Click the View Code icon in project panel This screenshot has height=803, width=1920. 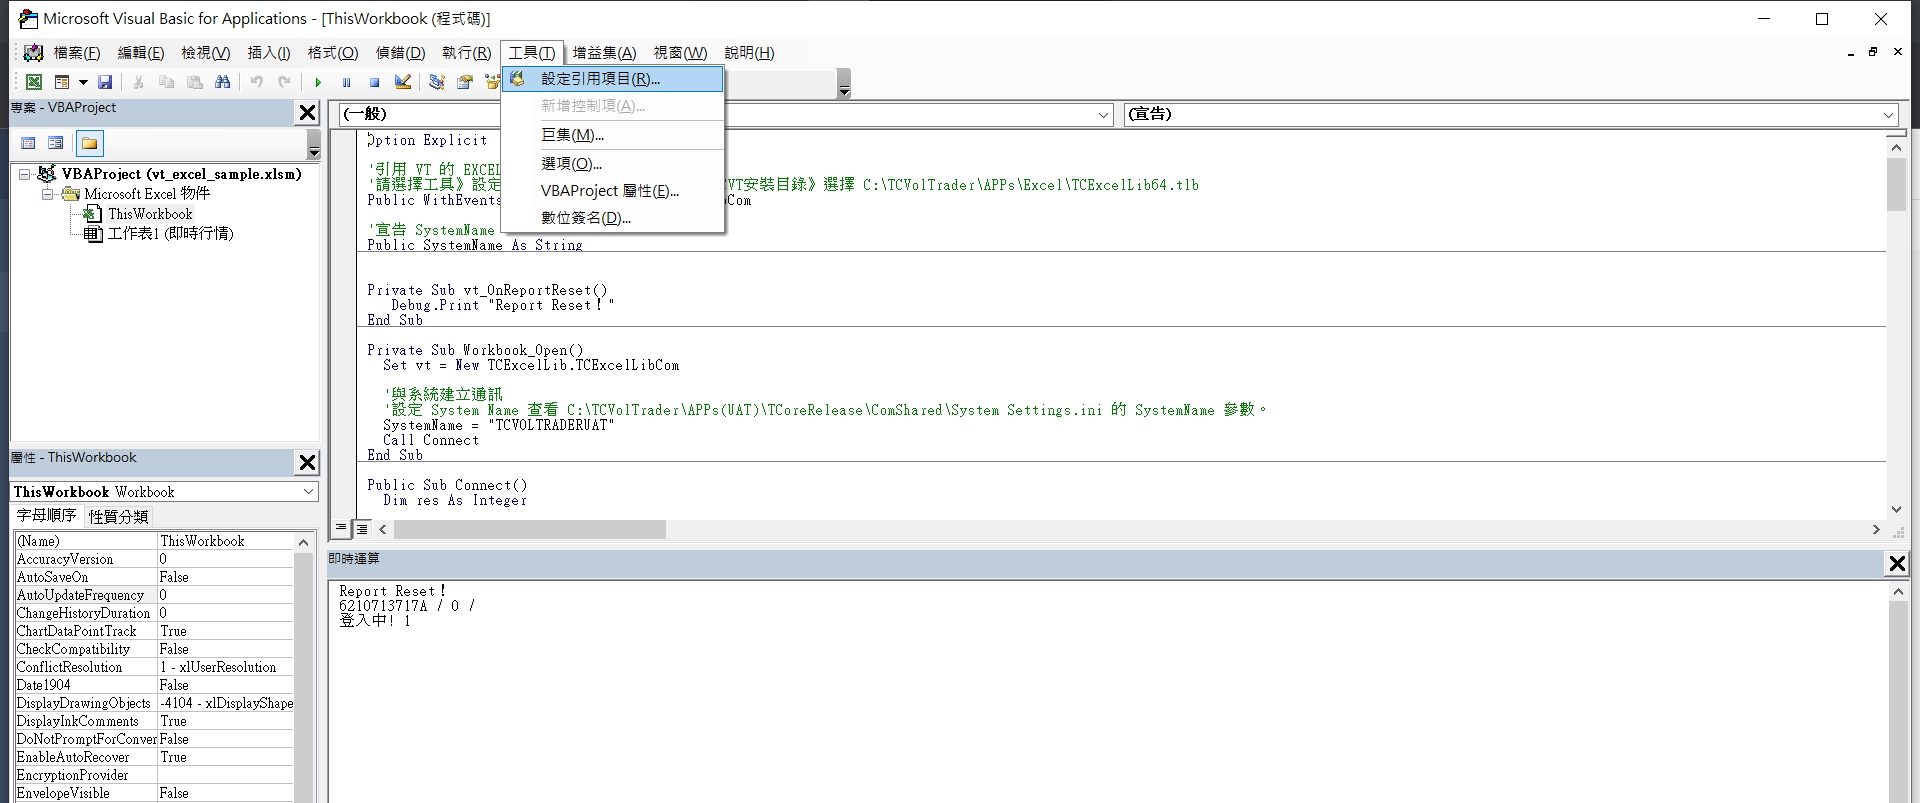(28, 143)
